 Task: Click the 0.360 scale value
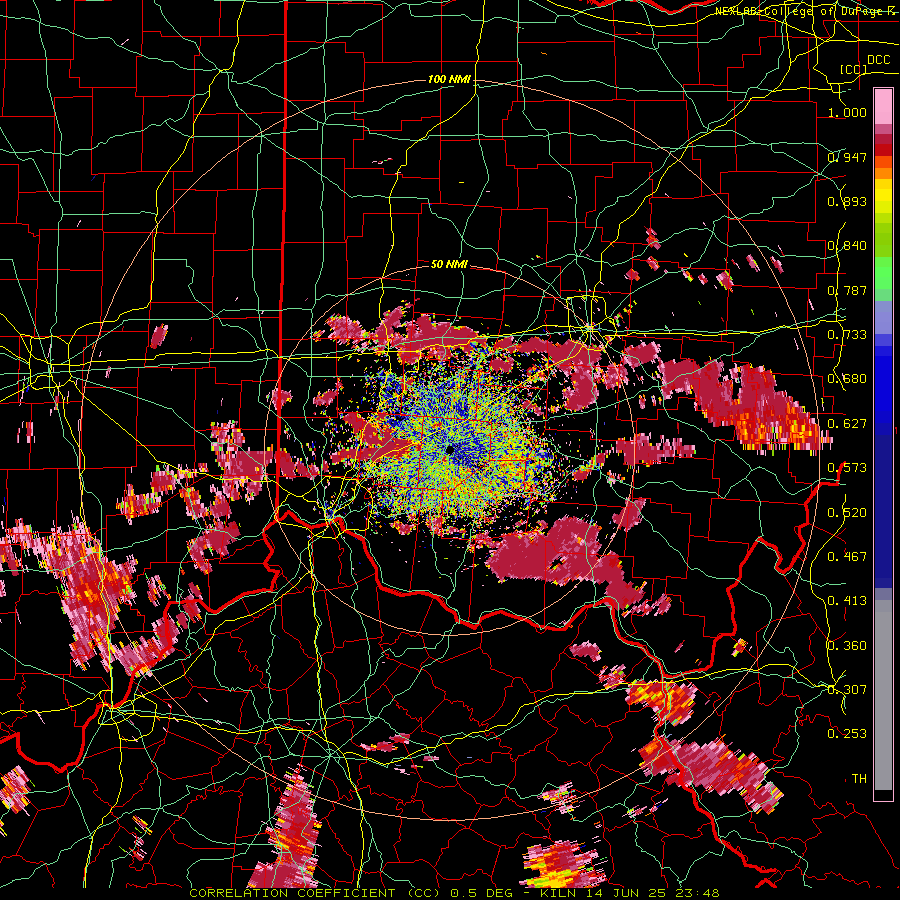[847, 645]
